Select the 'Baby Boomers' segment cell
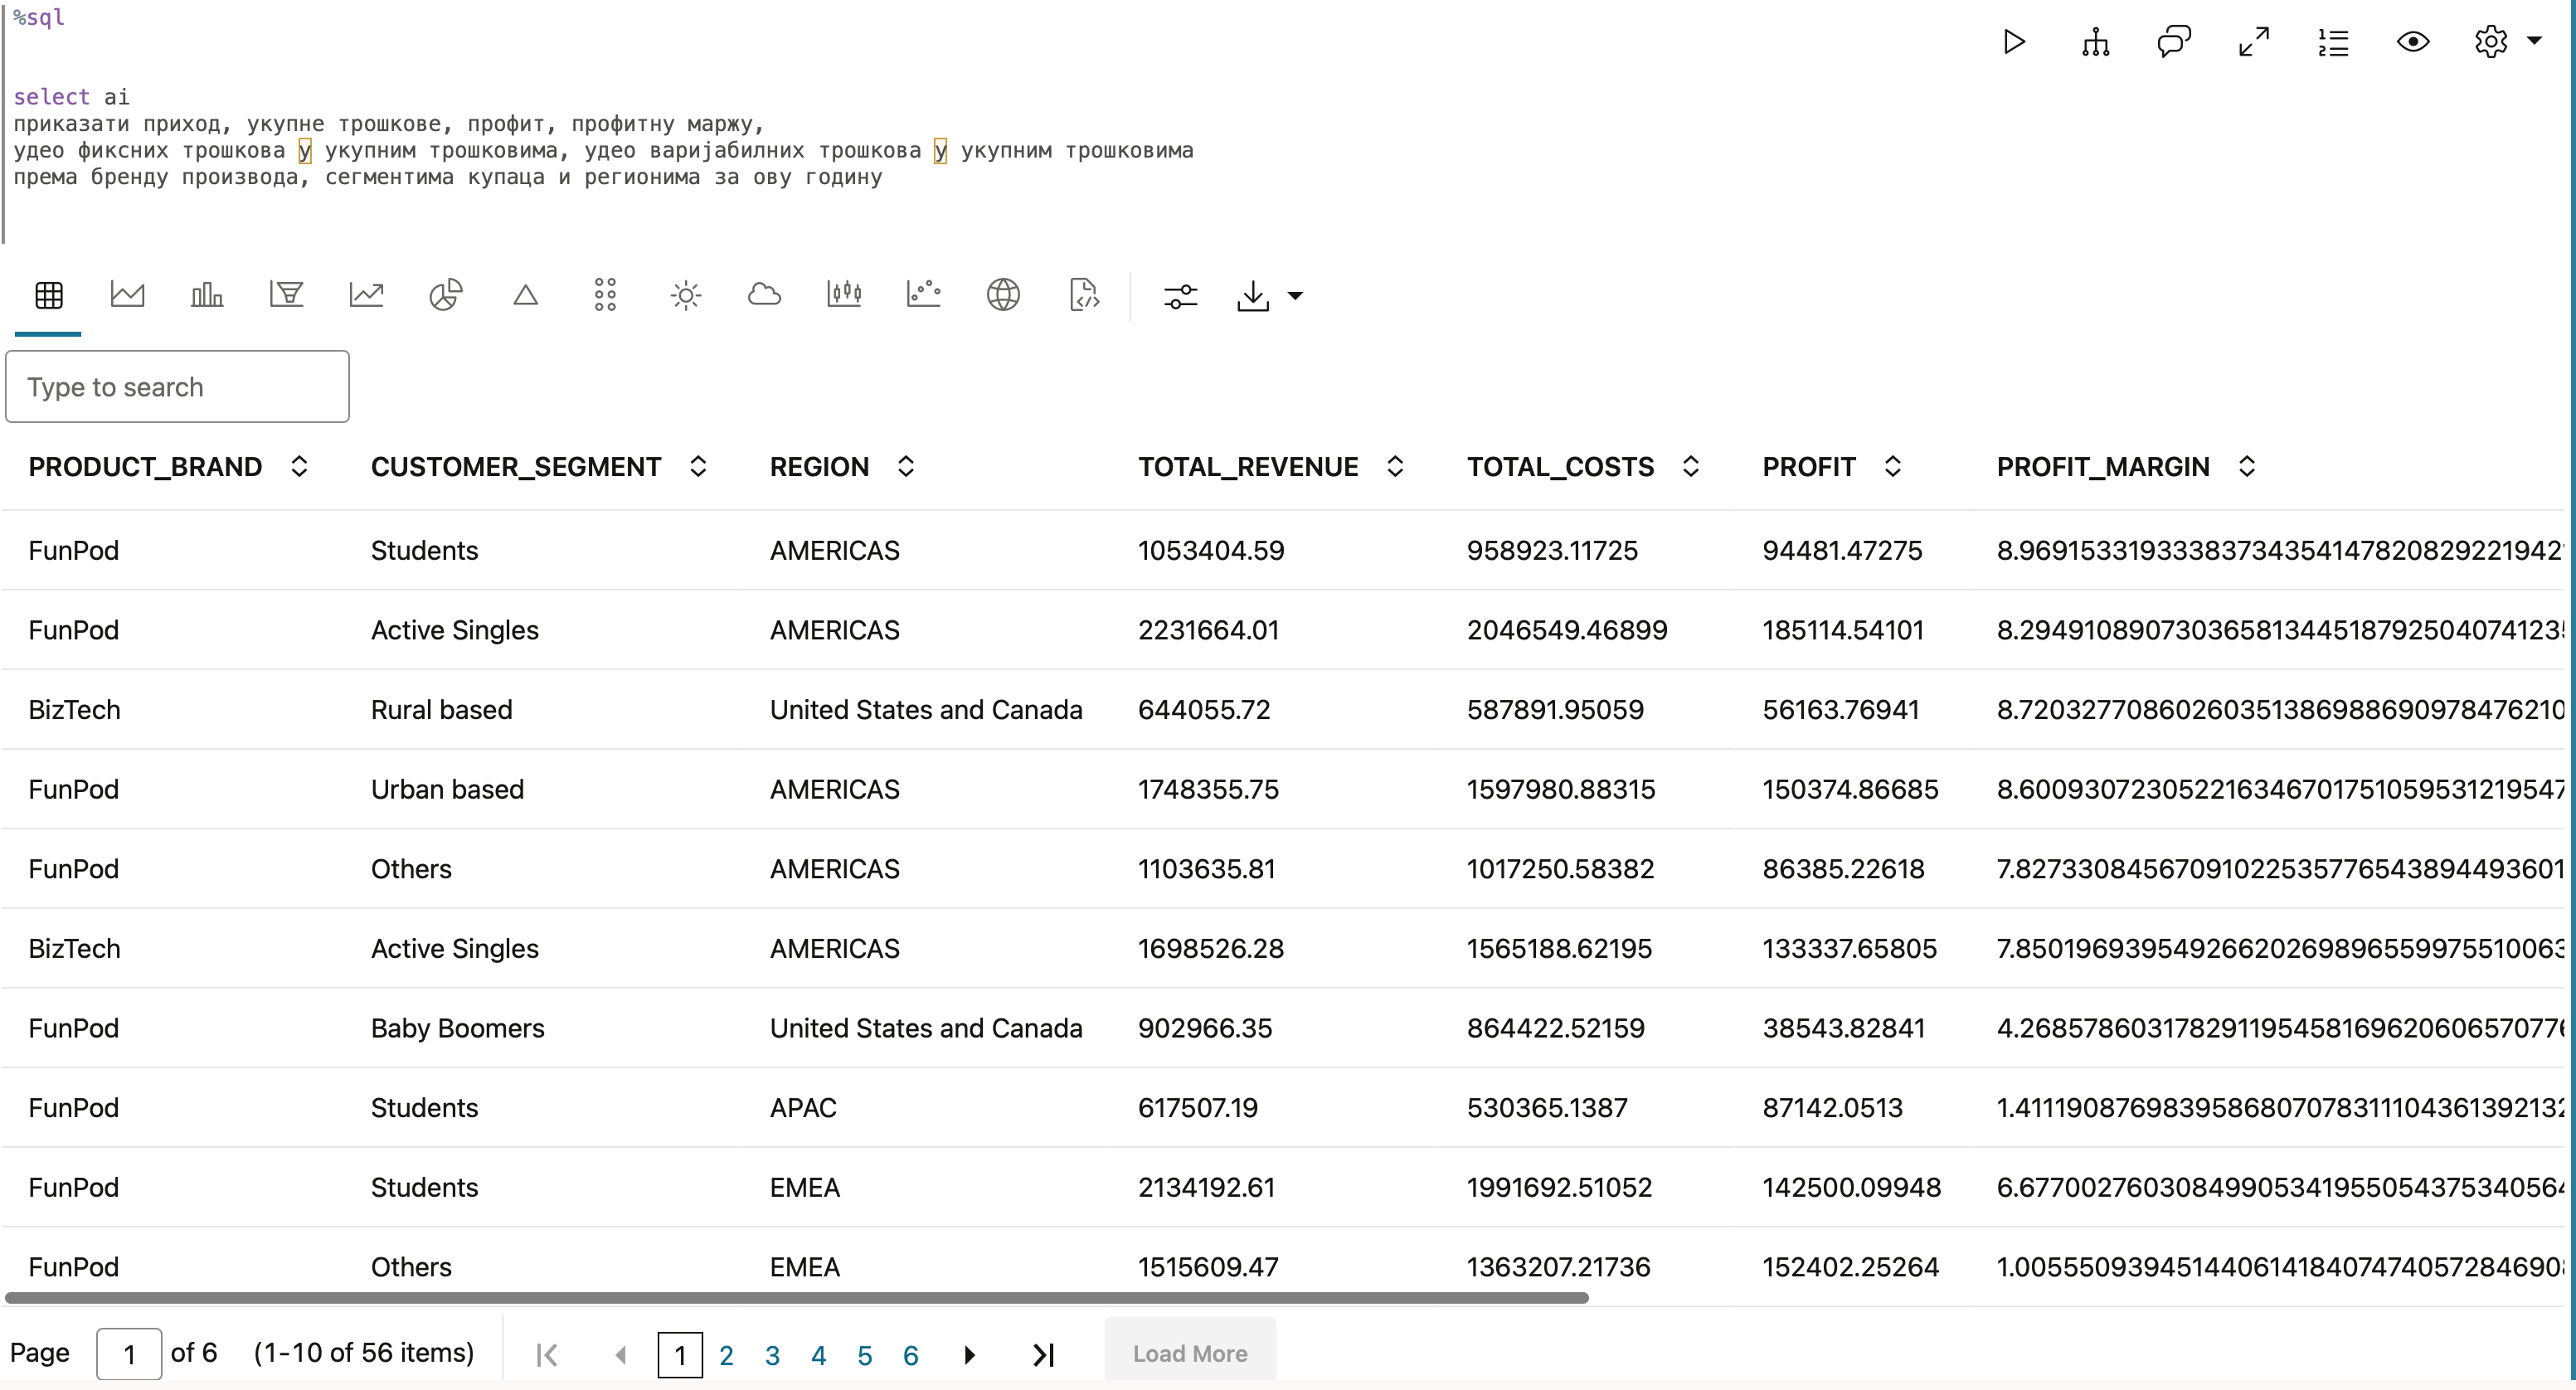 point(457,1029)
